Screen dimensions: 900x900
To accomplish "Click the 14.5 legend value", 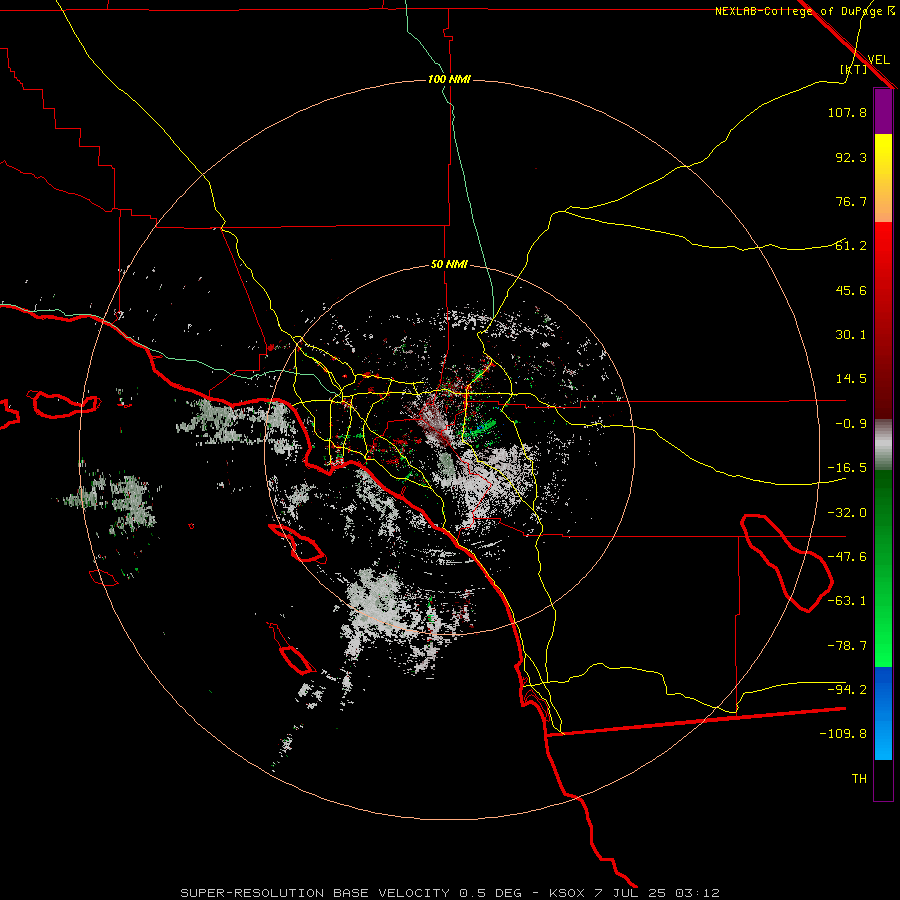I will coord(851,379).
